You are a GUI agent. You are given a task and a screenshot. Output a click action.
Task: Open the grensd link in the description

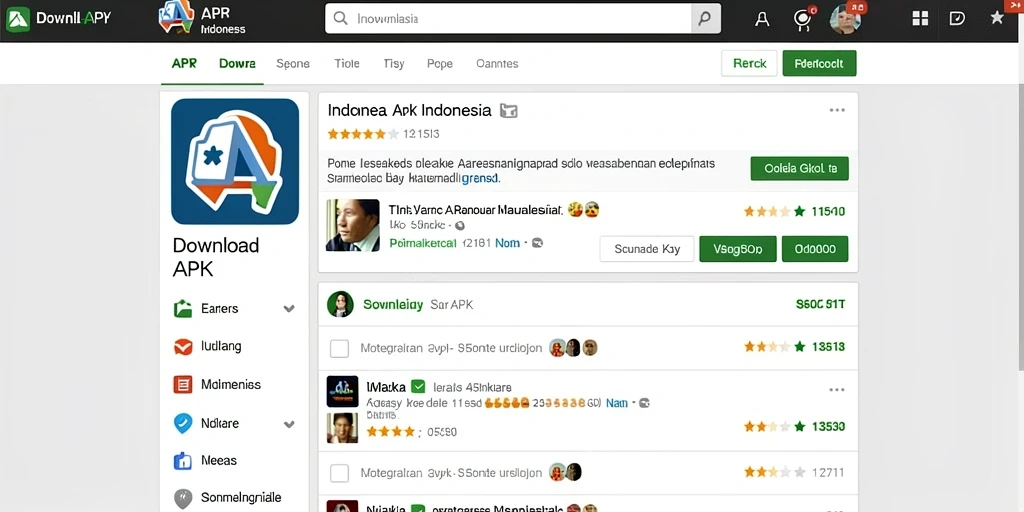click(x=480, y=178)
